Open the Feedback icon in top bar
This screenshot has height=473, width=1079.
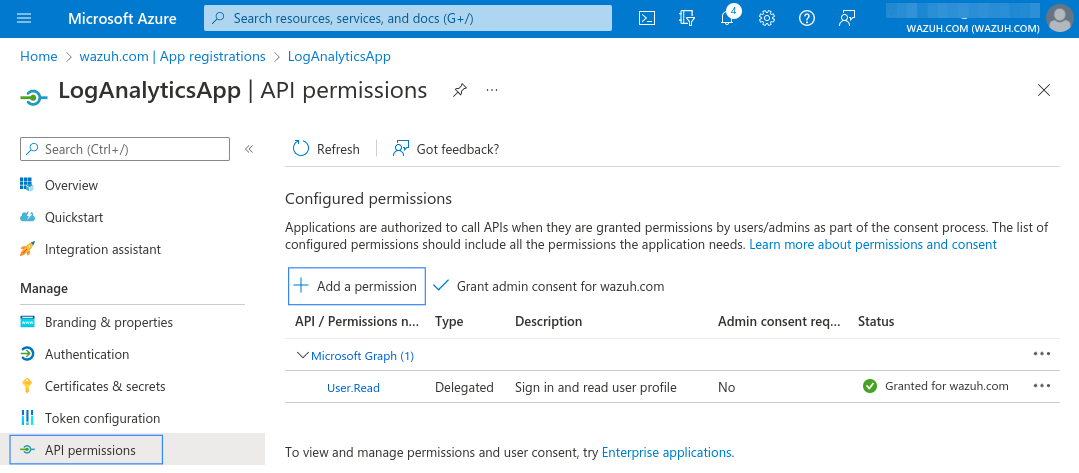tap(847, 19)
